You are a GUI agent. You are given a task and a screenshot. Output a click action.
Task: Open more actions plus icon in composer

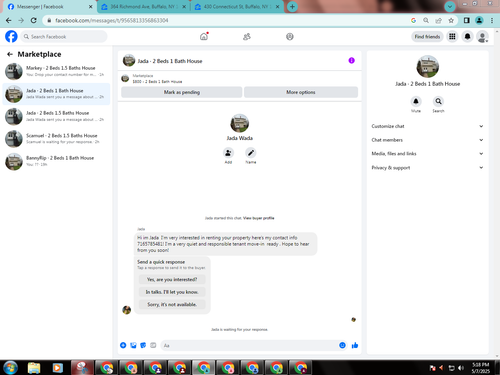pyautogui.click(x=123, y=345)
